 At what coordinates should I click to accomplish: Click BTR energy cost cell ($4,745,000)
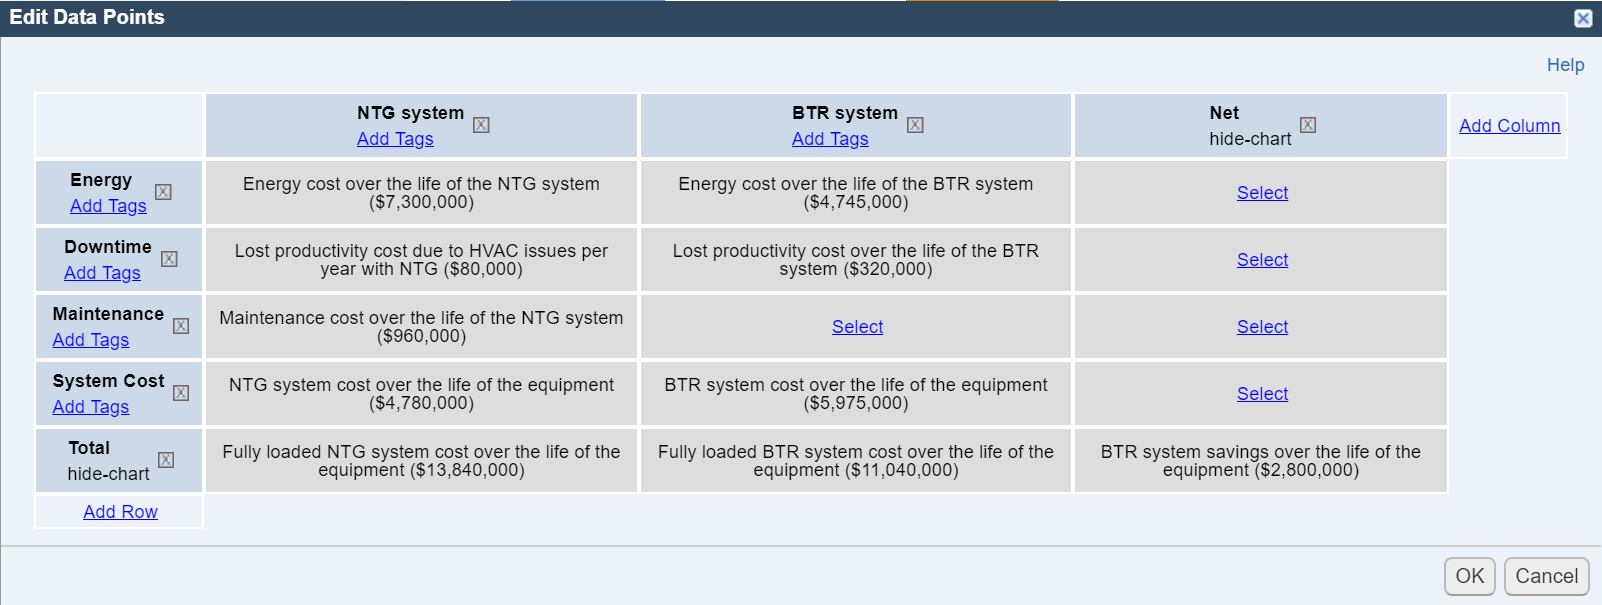tap(856, 193)
